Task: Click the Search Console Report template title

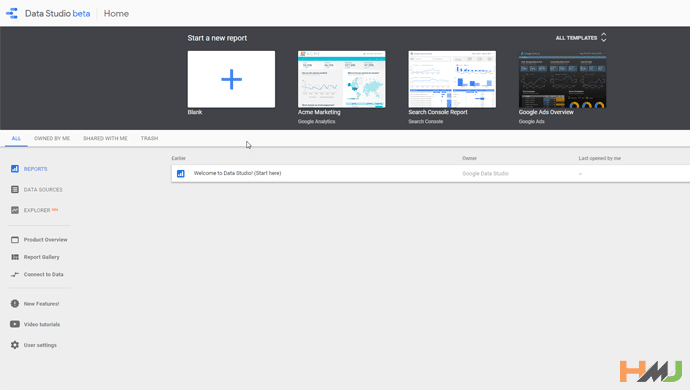Action: tap(438, 112)
